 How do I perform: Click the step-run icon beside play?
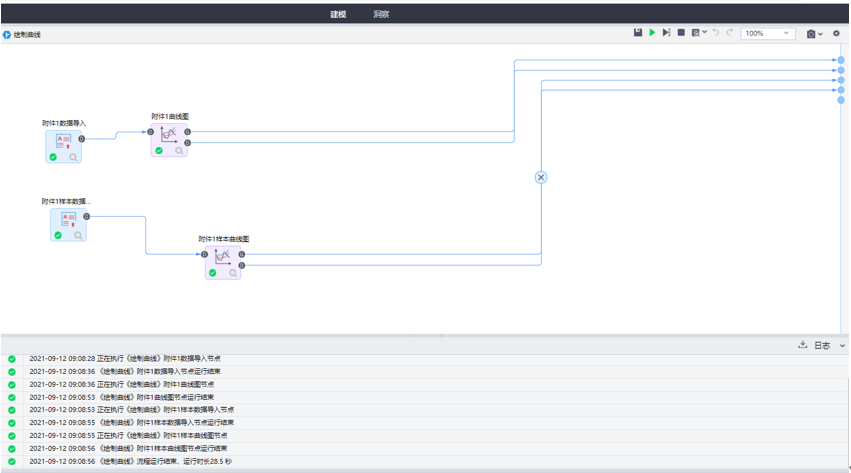pyautogui.click(x=666, y=33)
